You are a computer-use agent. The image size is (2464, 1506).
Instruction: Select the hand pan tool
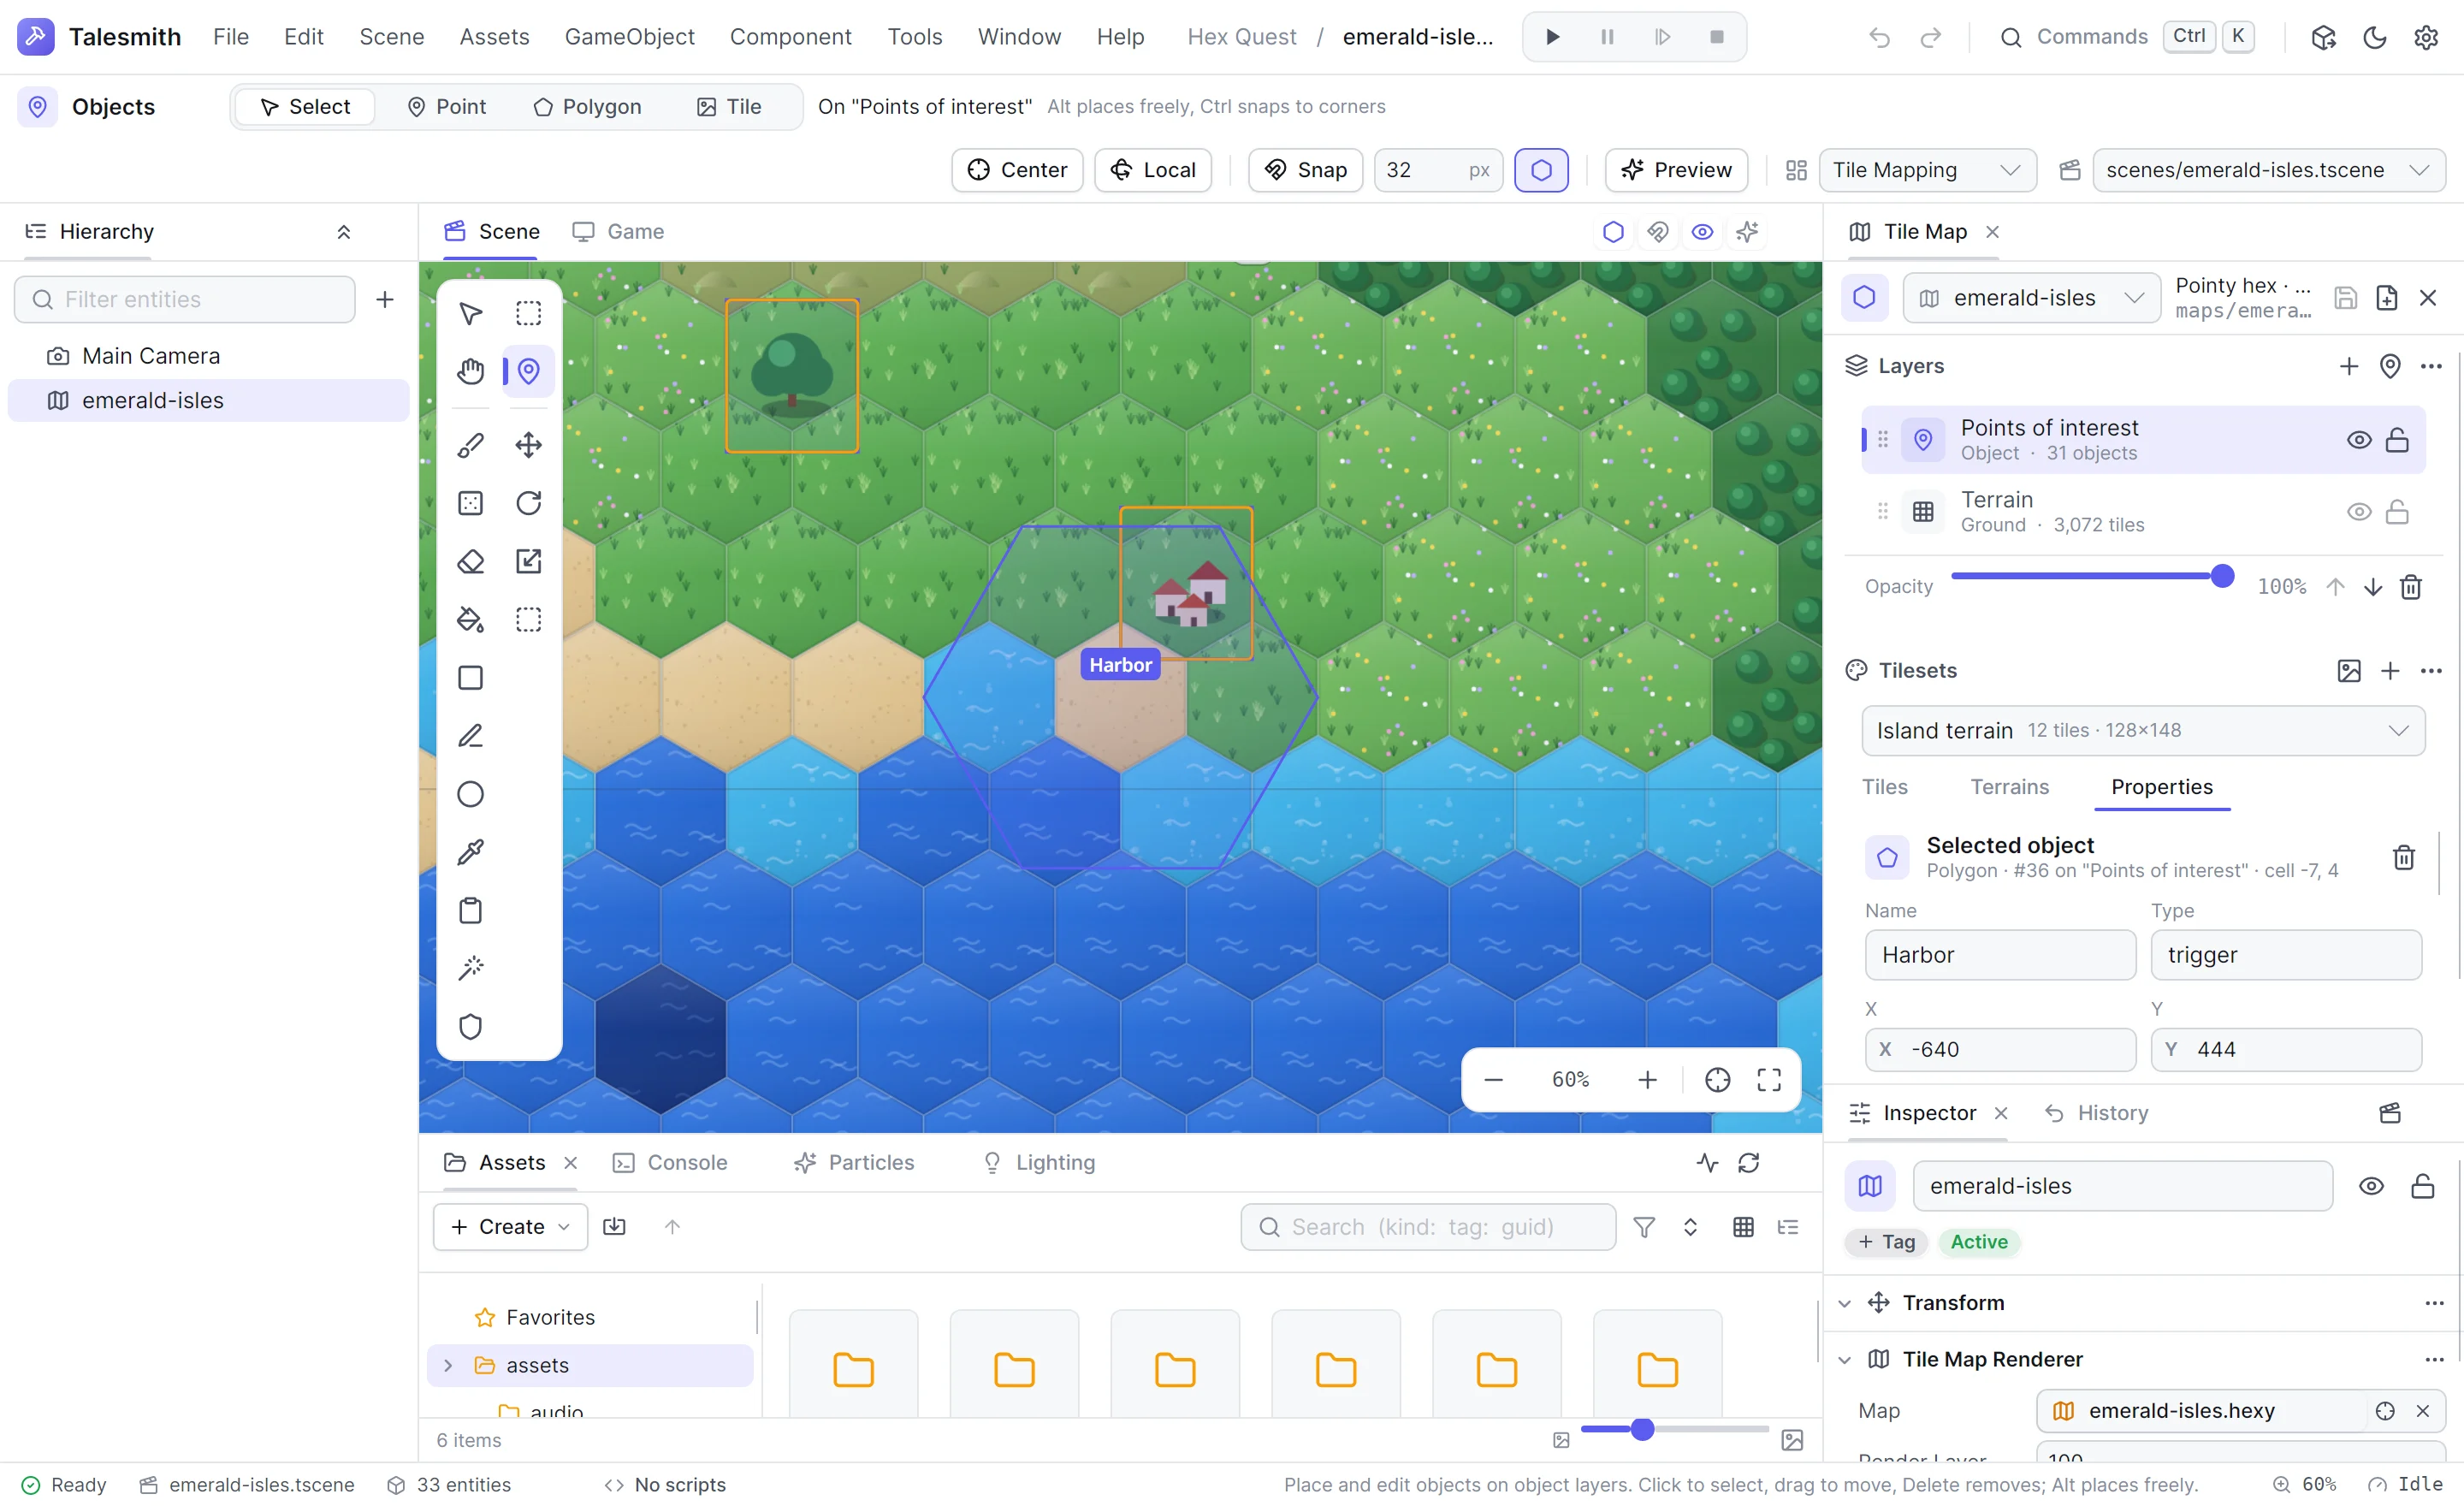470,371
